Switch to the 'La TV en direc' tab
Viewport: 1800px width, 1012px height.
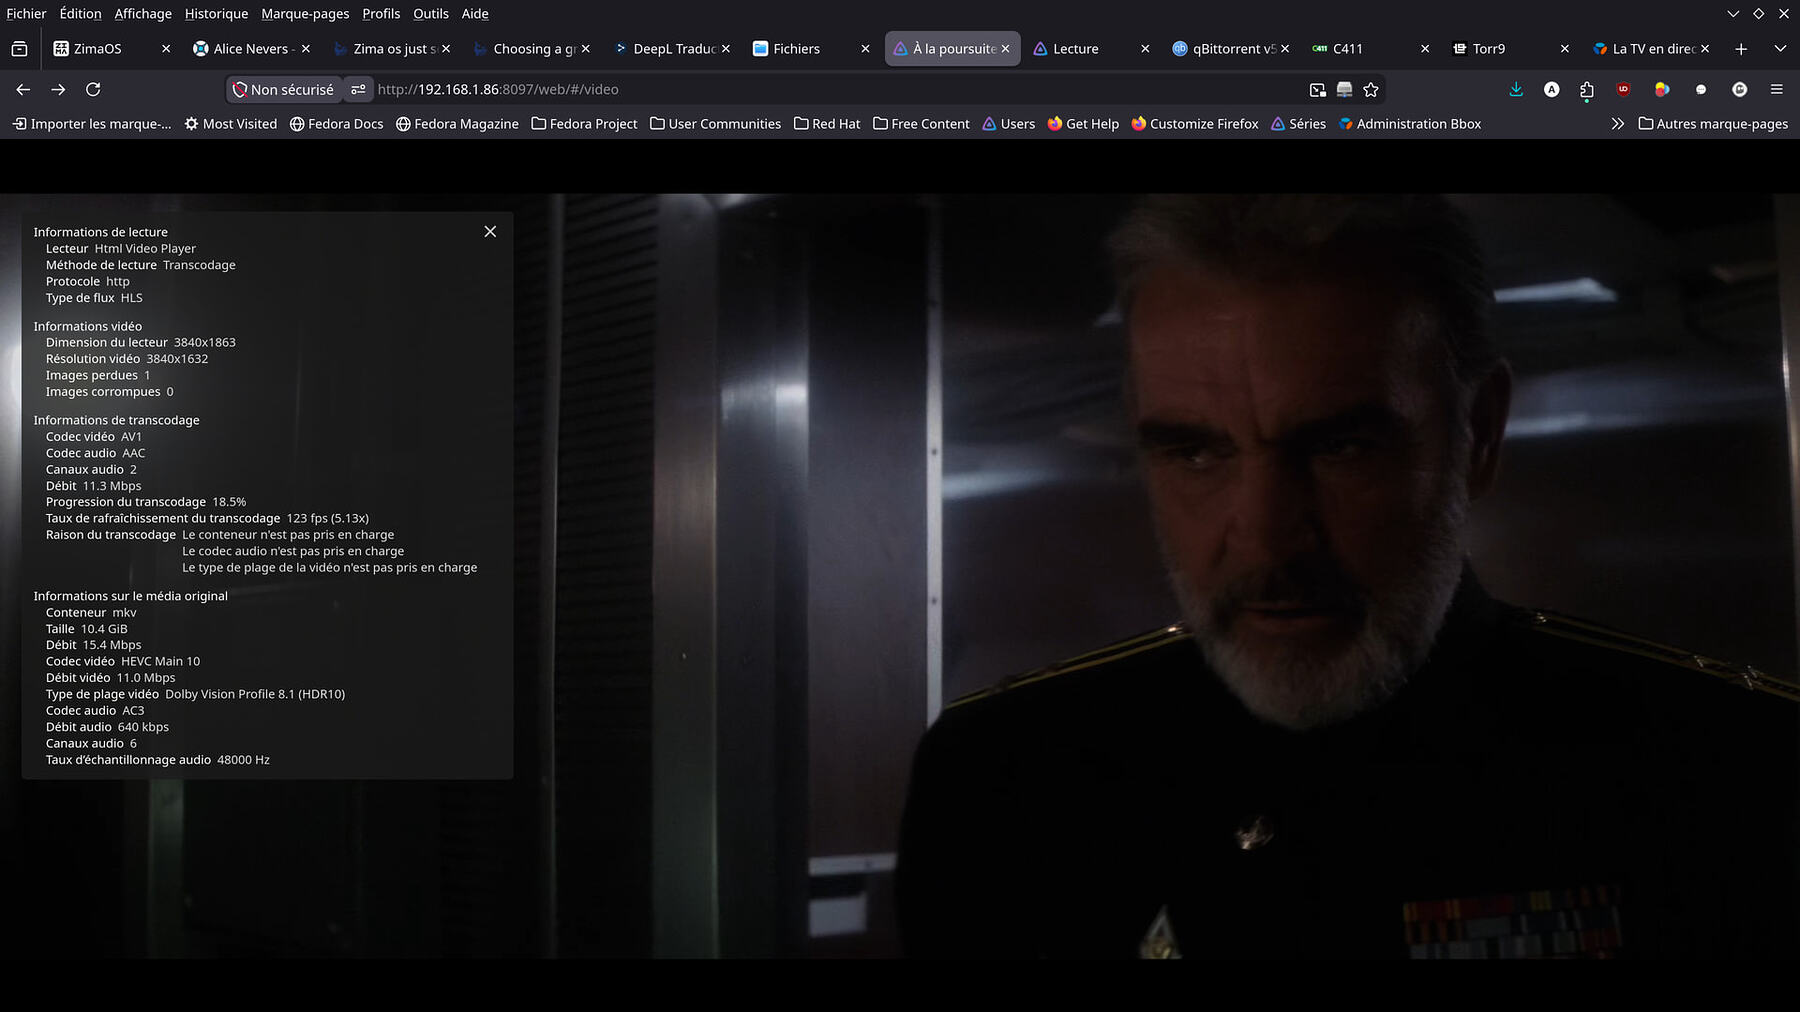(1654, 49)
